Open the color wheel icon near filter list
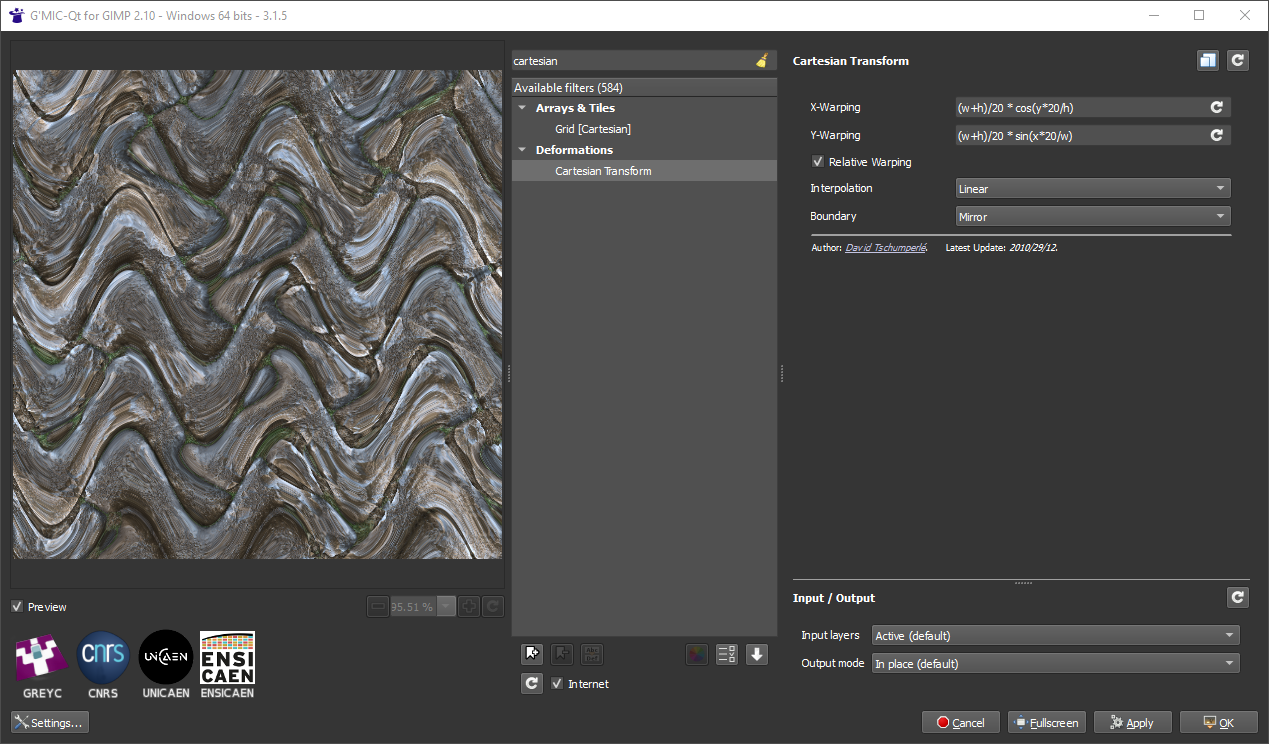 pos(697,654)
